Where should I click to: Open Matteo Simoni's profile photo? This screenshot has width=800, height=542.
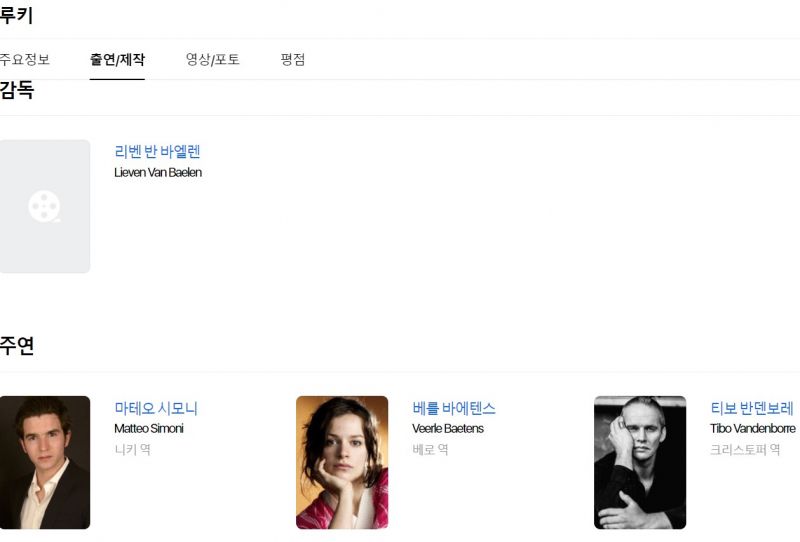[45, 462]
